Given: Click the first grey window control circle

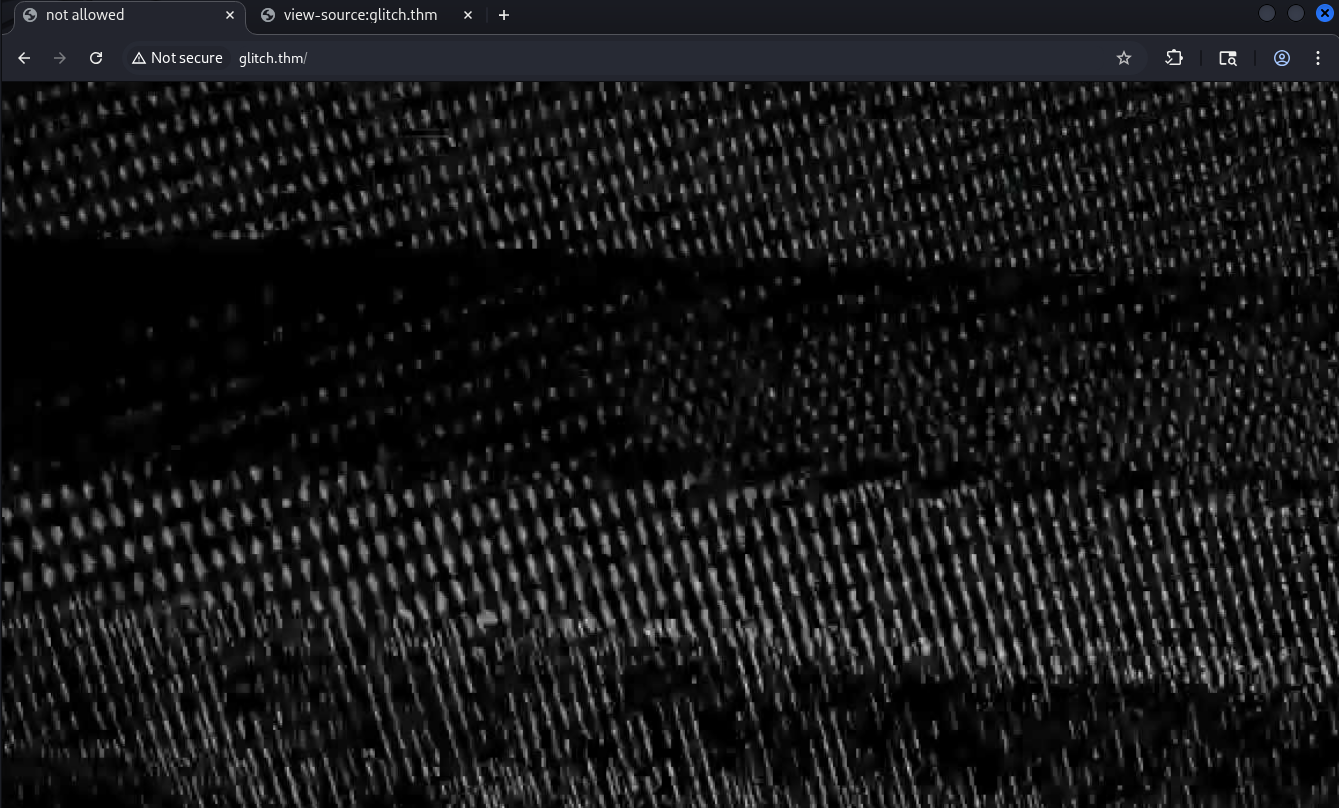Looking at the screenshot, I should click(x=1266, y=13).
